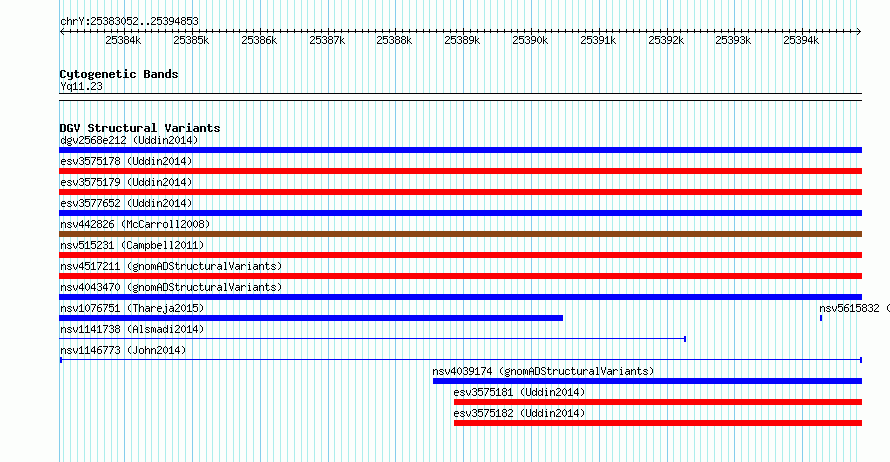This screenshot has height=462, width=890.
Task: Click the thin blue line for nsv1146773
Action: (x=460, y=360)
